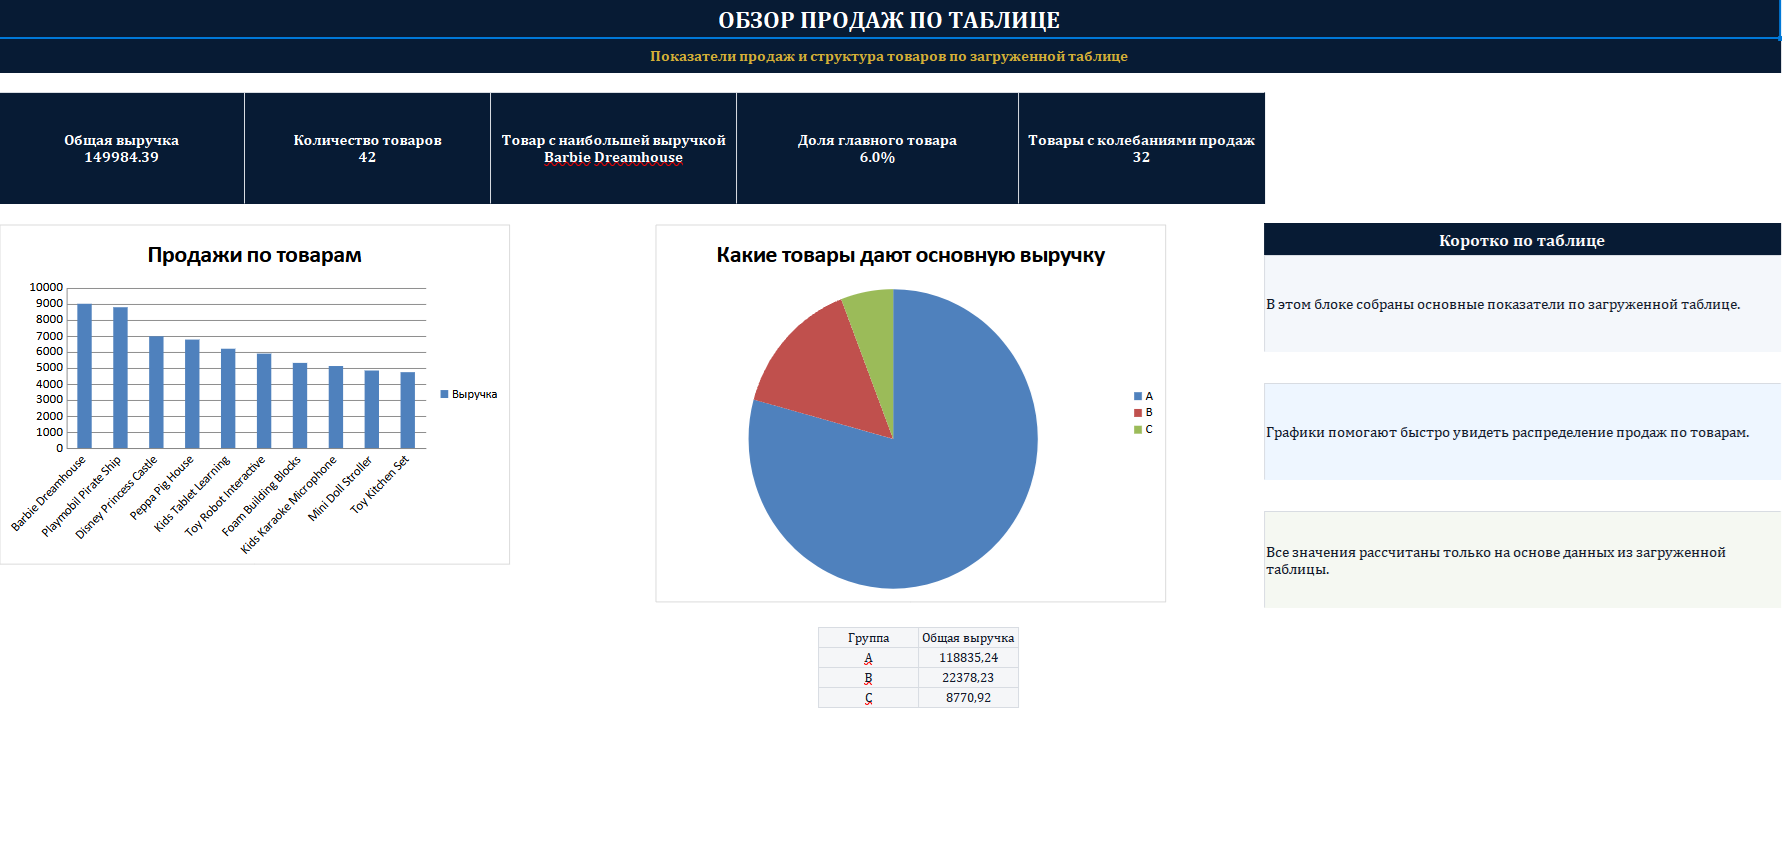Click the Barbie Dreamhouse bar in chart

click(x=85, y=376)
